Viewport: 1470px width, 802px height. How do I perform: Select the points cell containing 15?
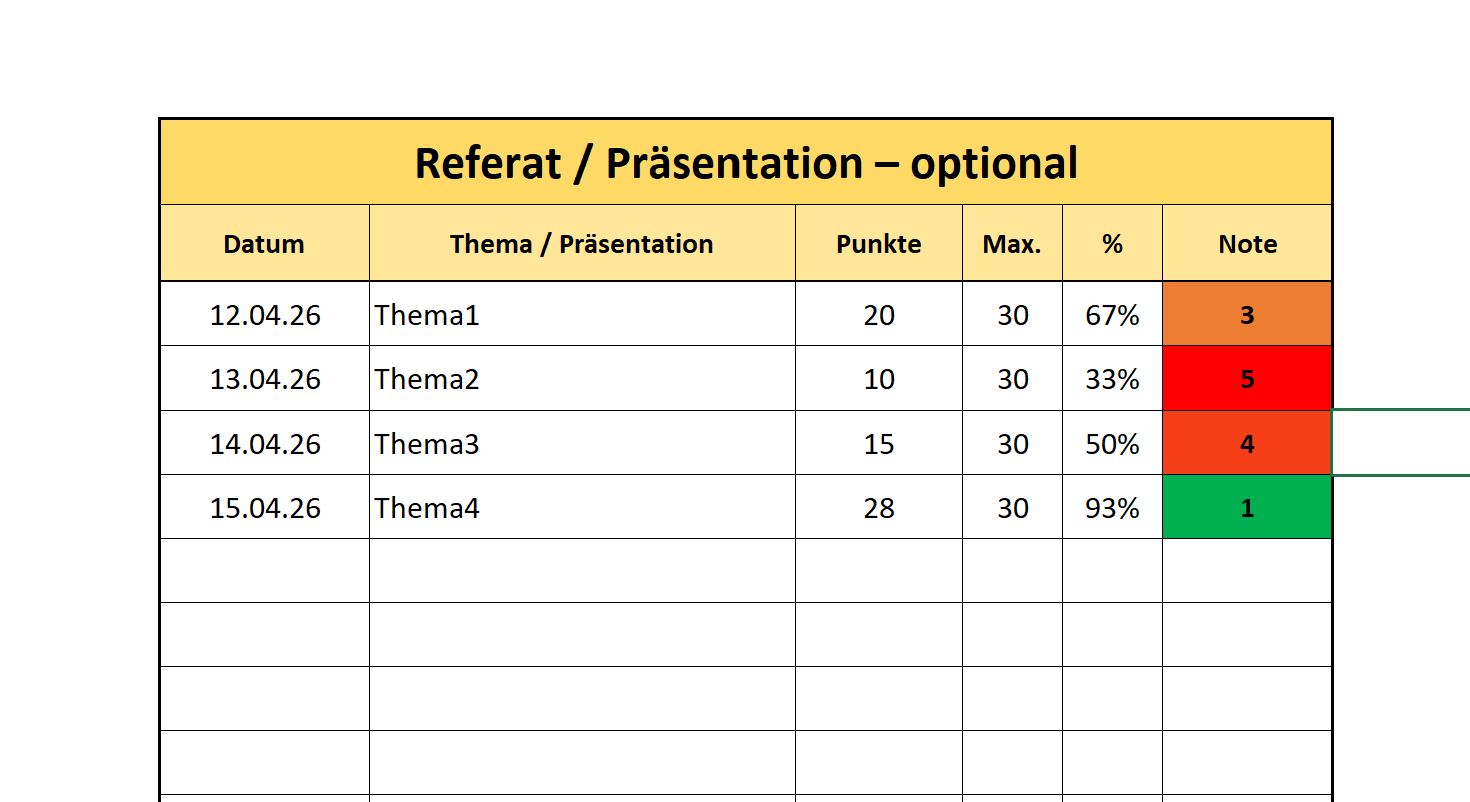click(879, 443)
